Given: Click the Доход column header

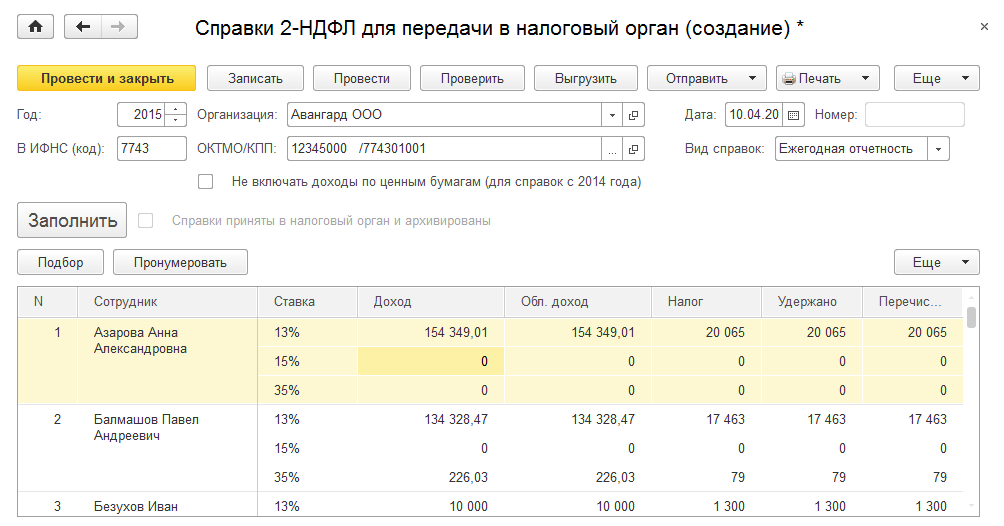Looking at the screenshot, I should (x=431, y=302).
